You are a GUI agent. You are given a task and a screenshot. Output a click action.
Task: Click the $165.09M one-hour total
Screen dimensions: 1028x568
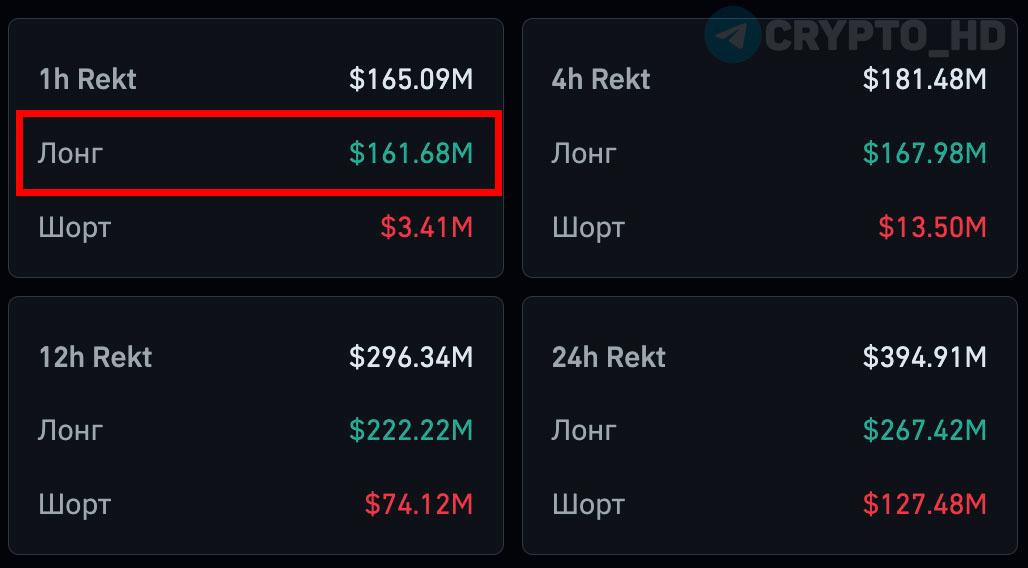point(411,79)
